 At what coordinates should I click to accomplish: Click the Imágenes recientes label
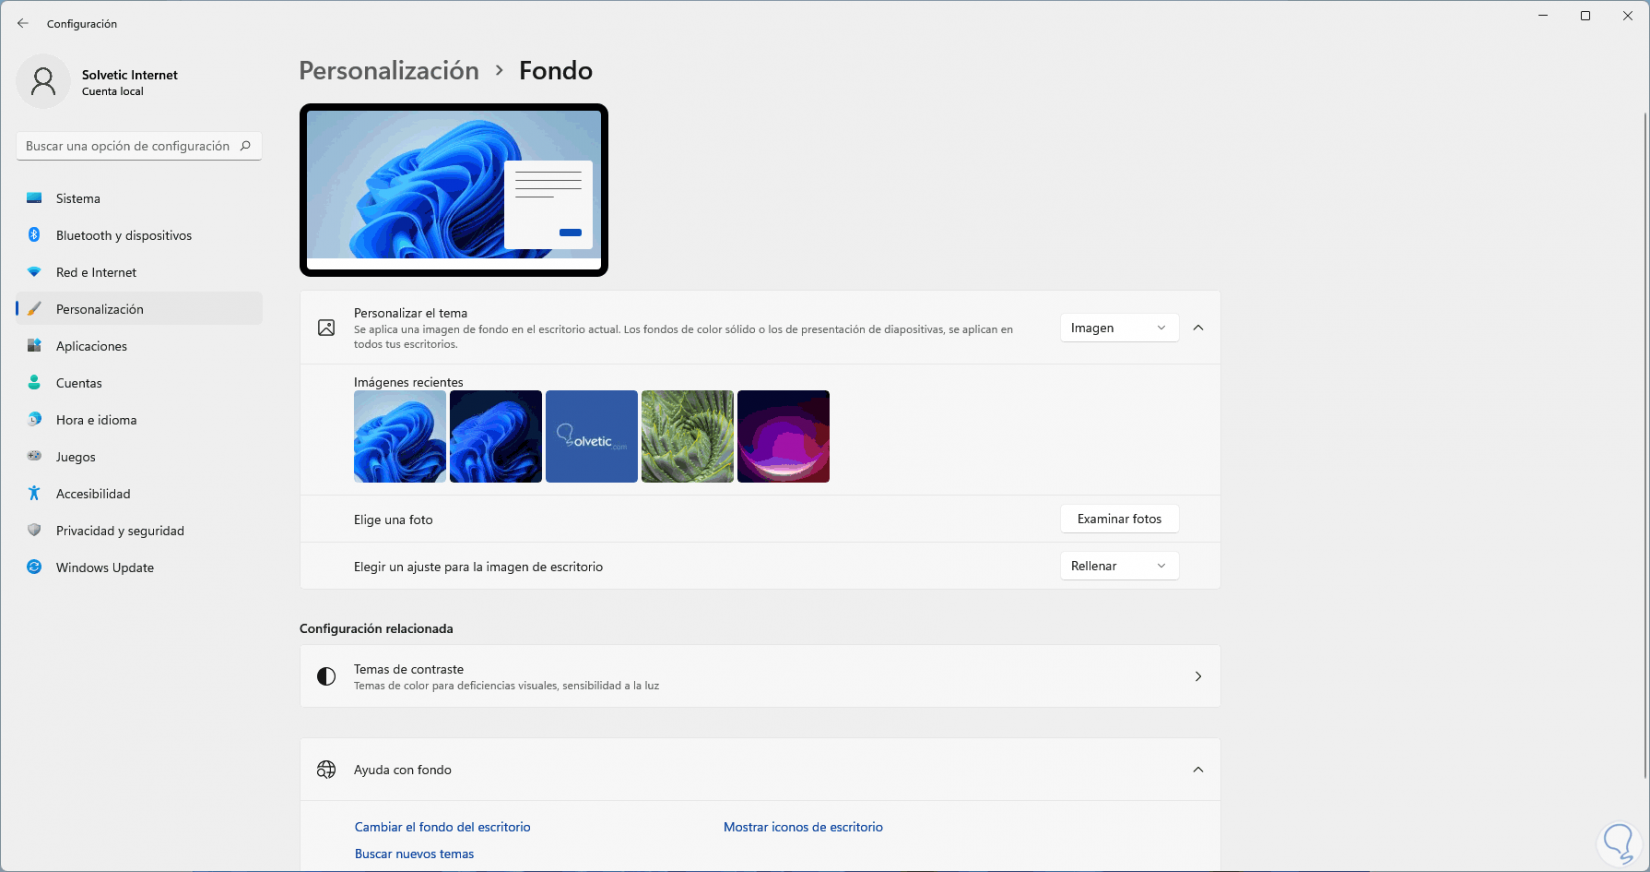pyautogui.click(x=408, y=382)
